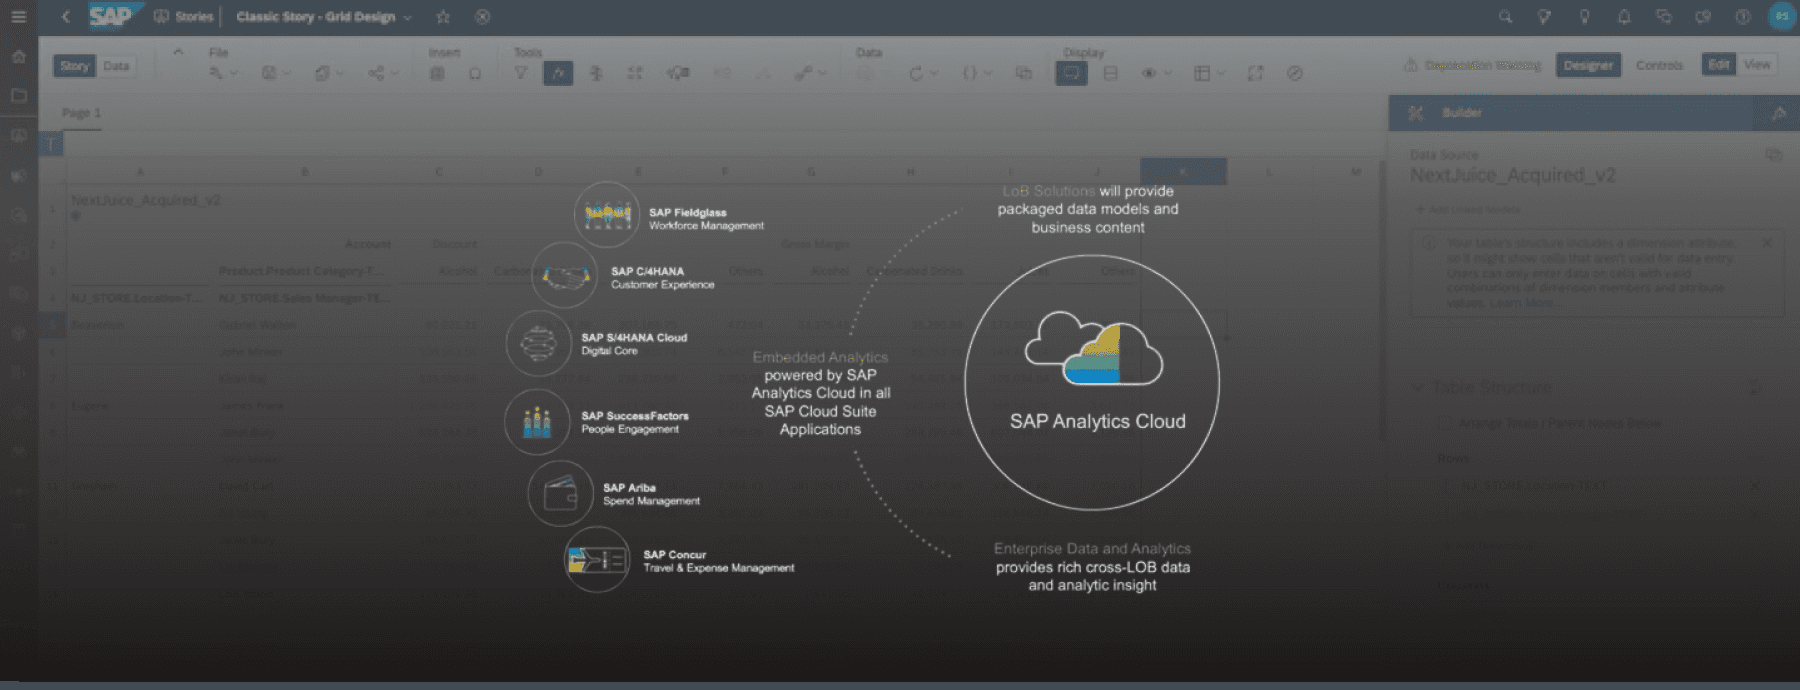
Task: Open notifications bell in header
Action: click(1624, 17)
